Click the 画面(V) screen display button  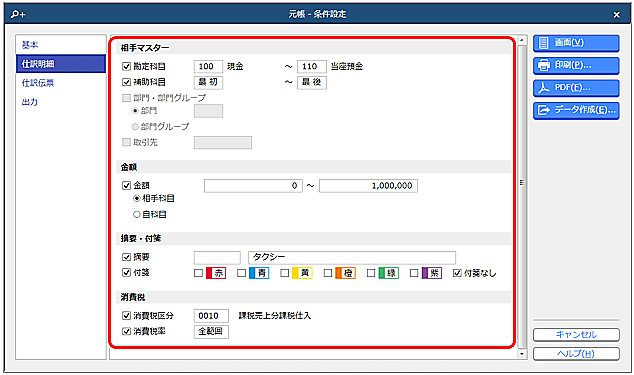576,43
